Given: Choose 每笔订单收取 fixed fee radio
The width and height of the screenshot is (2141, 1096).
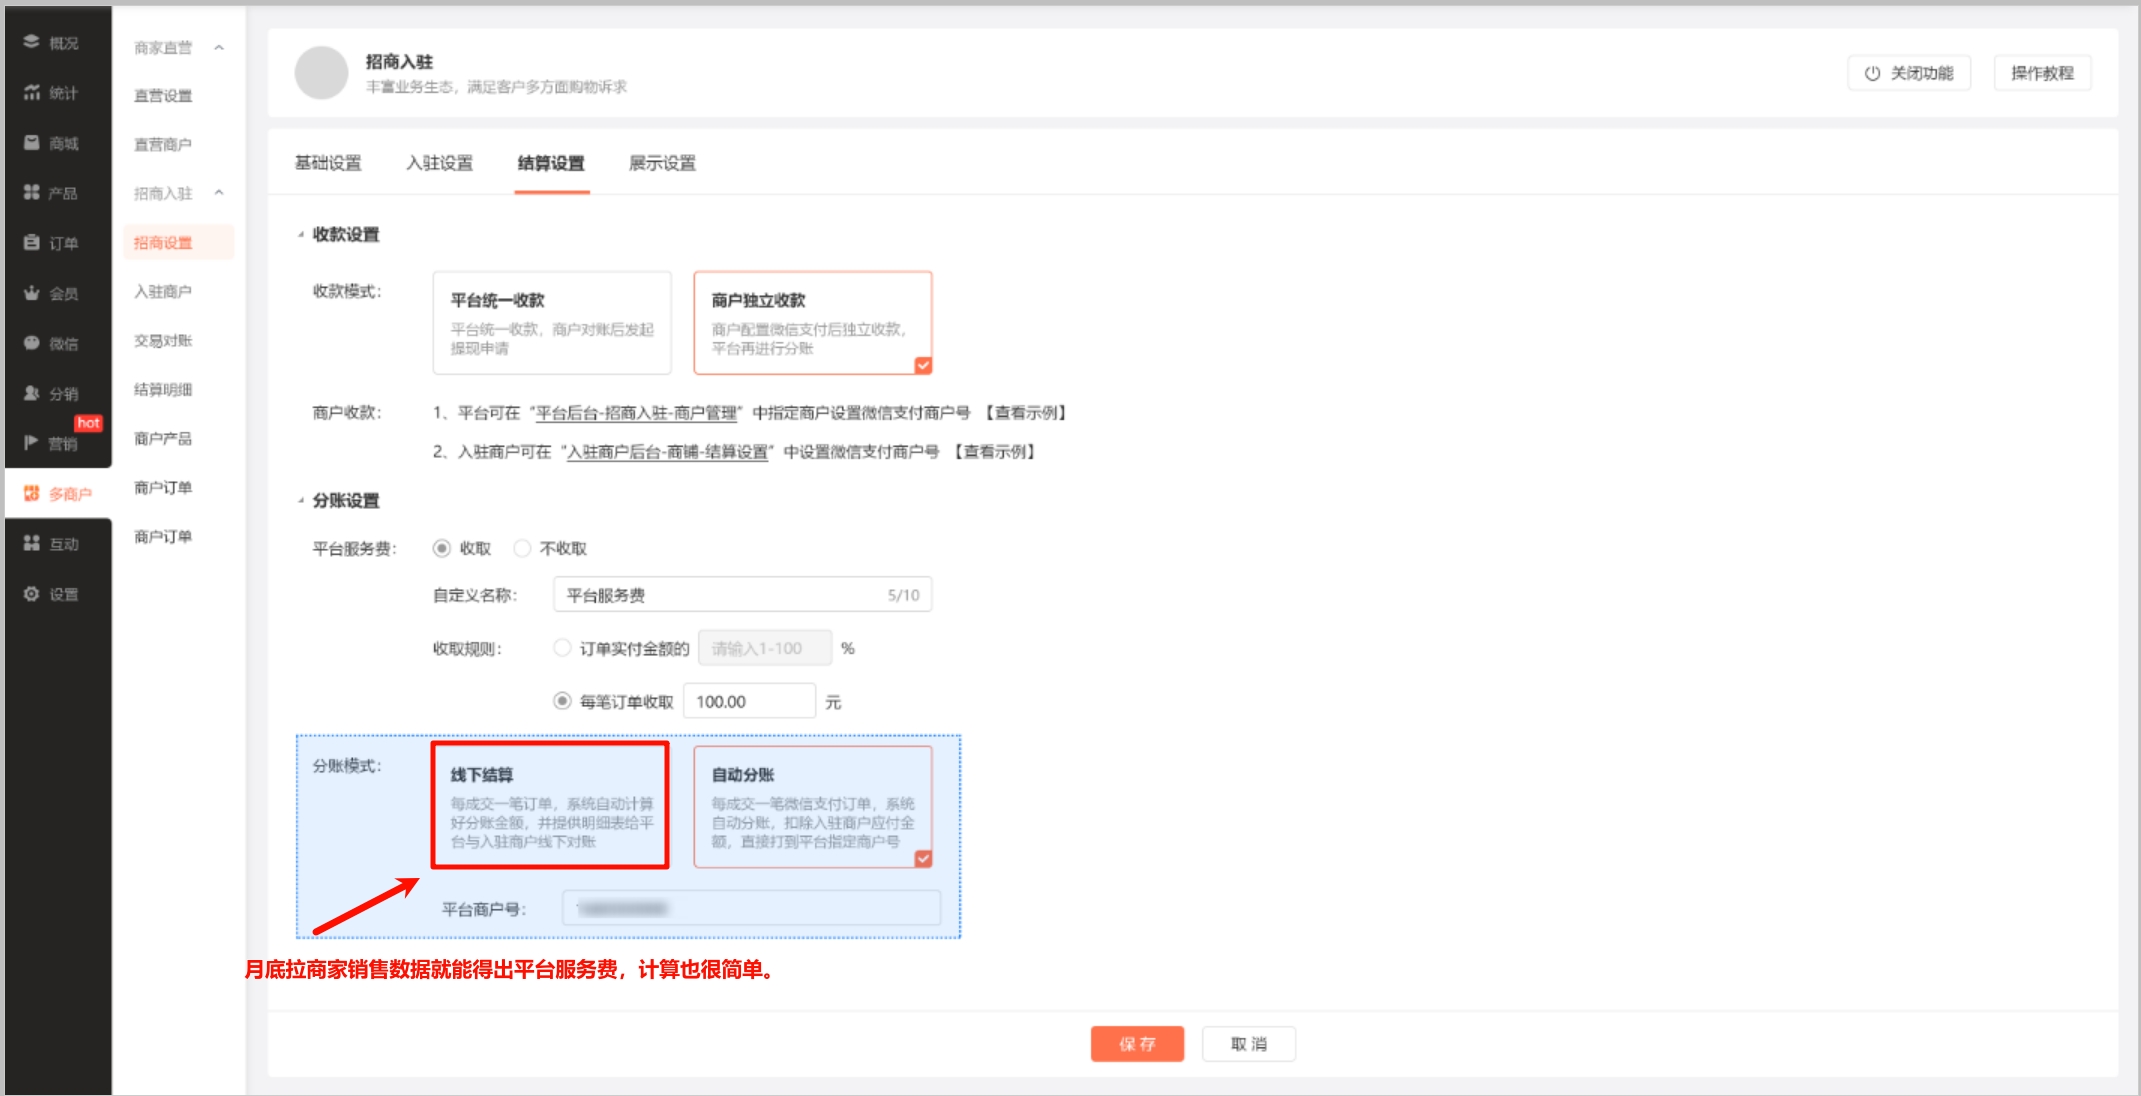Looking at the screenshot, I should tap(562, 701).
